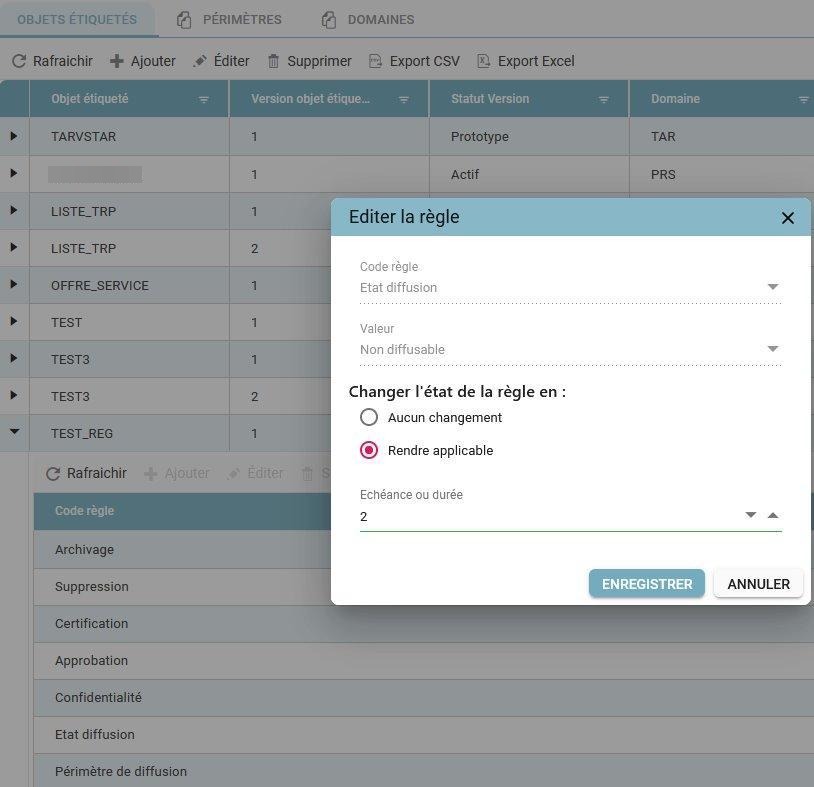Click the Ajouter plus icon in top toolbar
The height and width of the screenshot is (787, 814).
coord(117,61)
